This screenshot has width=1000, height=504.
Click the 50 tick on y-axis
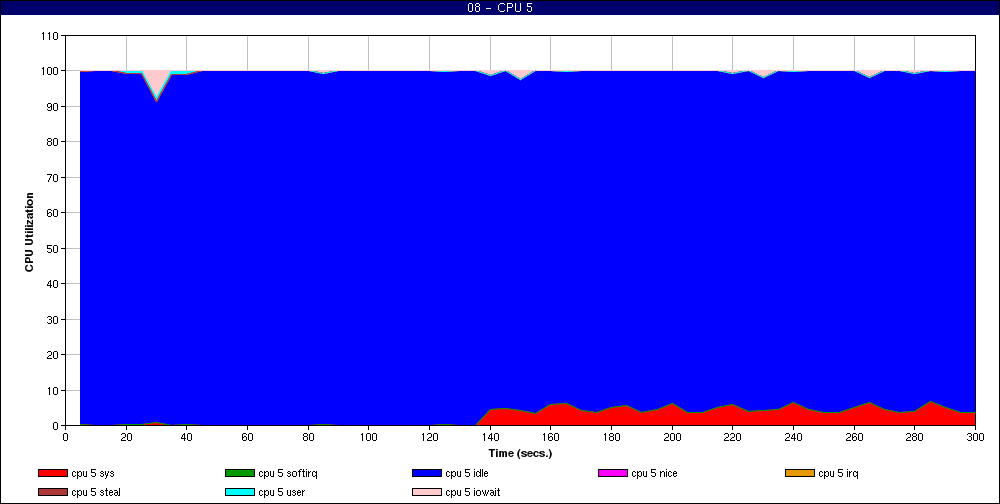point(53,248)
